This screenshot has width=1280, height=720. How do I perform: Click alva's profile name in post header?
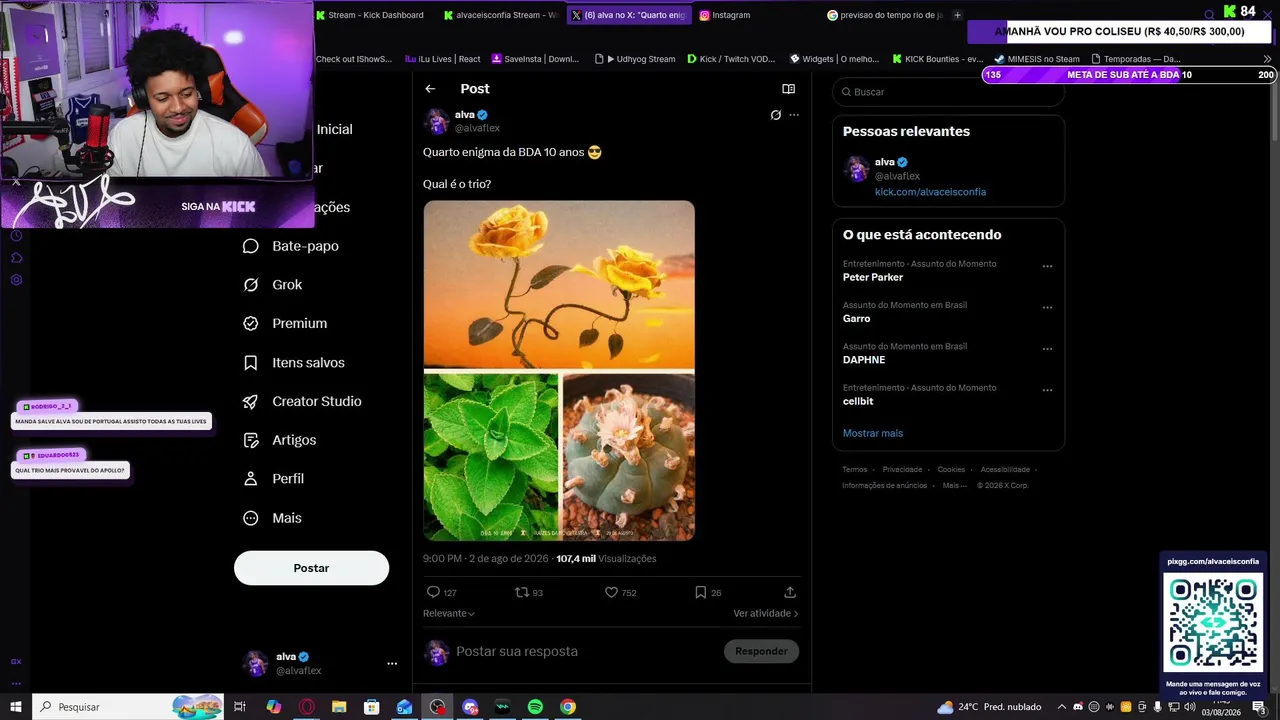point(464,115)
